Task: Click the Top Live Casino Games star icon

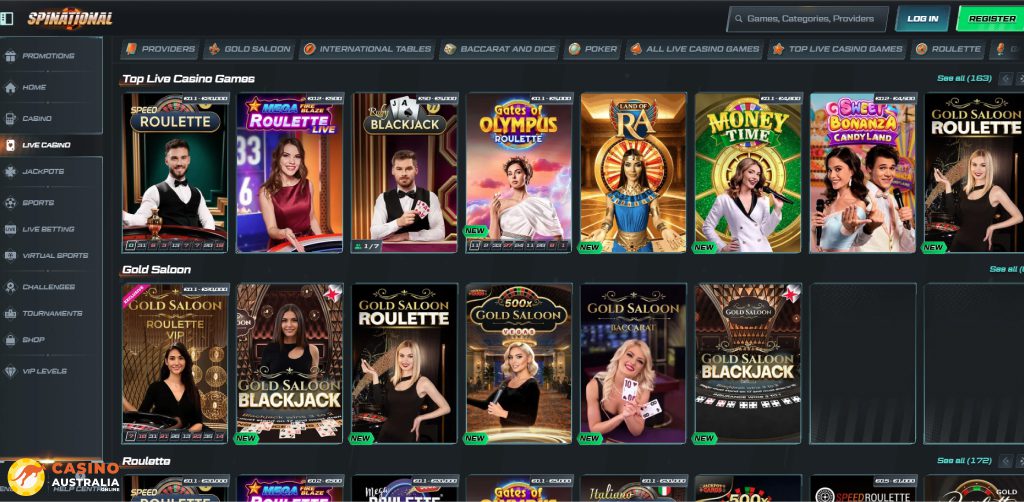Action: [778, 49]
